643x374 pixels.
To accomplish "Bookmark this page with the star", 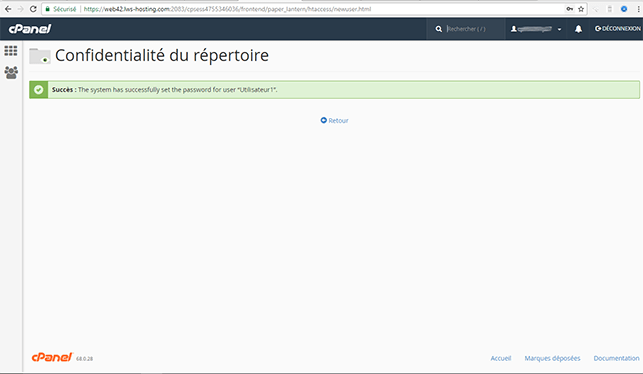I will pyautogui.click(x=581, y=9).
